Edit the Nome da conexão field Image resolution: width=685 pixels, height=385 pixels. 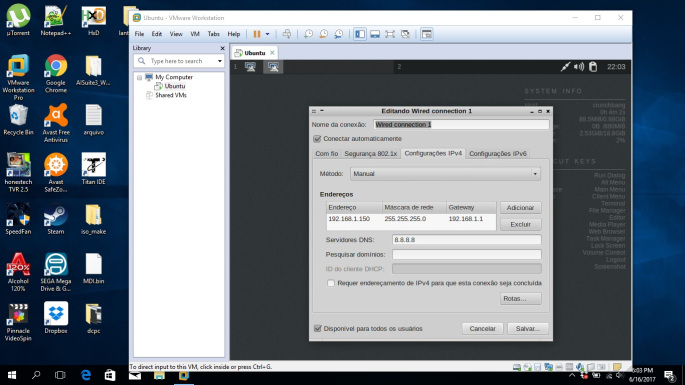[461, 125]
